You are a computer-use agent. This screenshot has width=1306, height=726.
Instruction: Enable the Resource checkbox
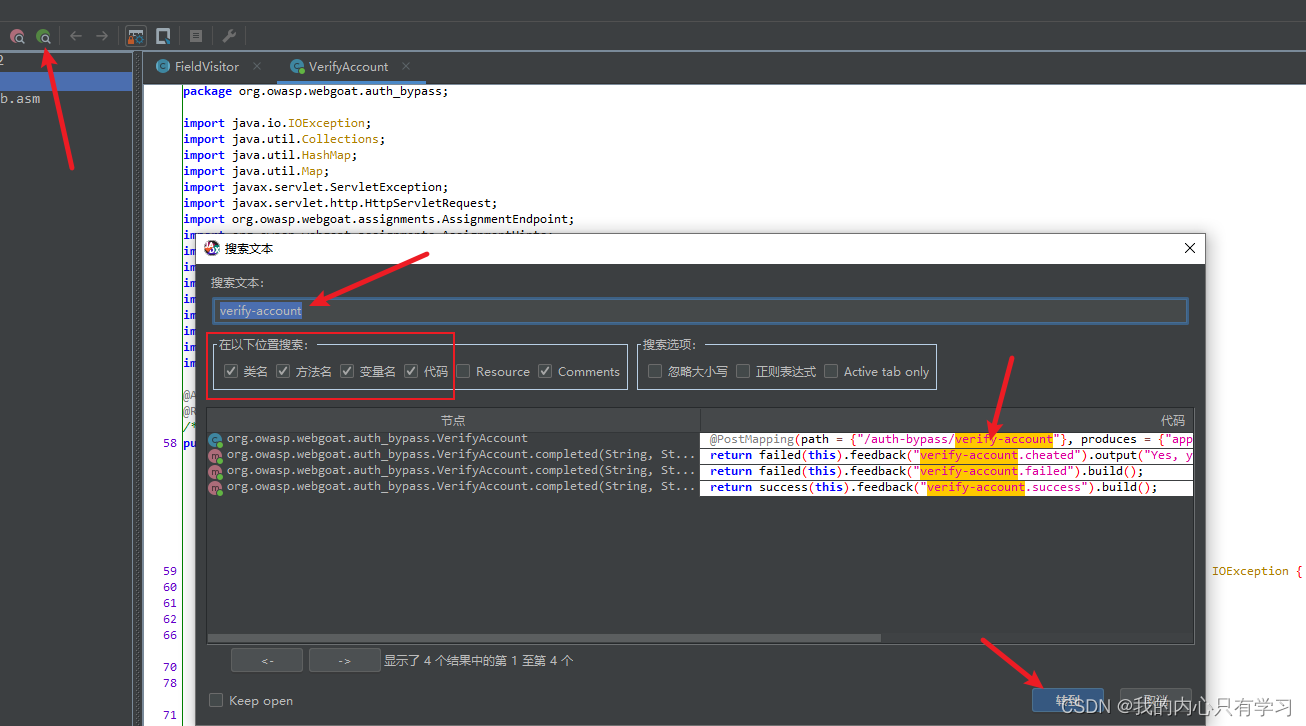[464, 371]
